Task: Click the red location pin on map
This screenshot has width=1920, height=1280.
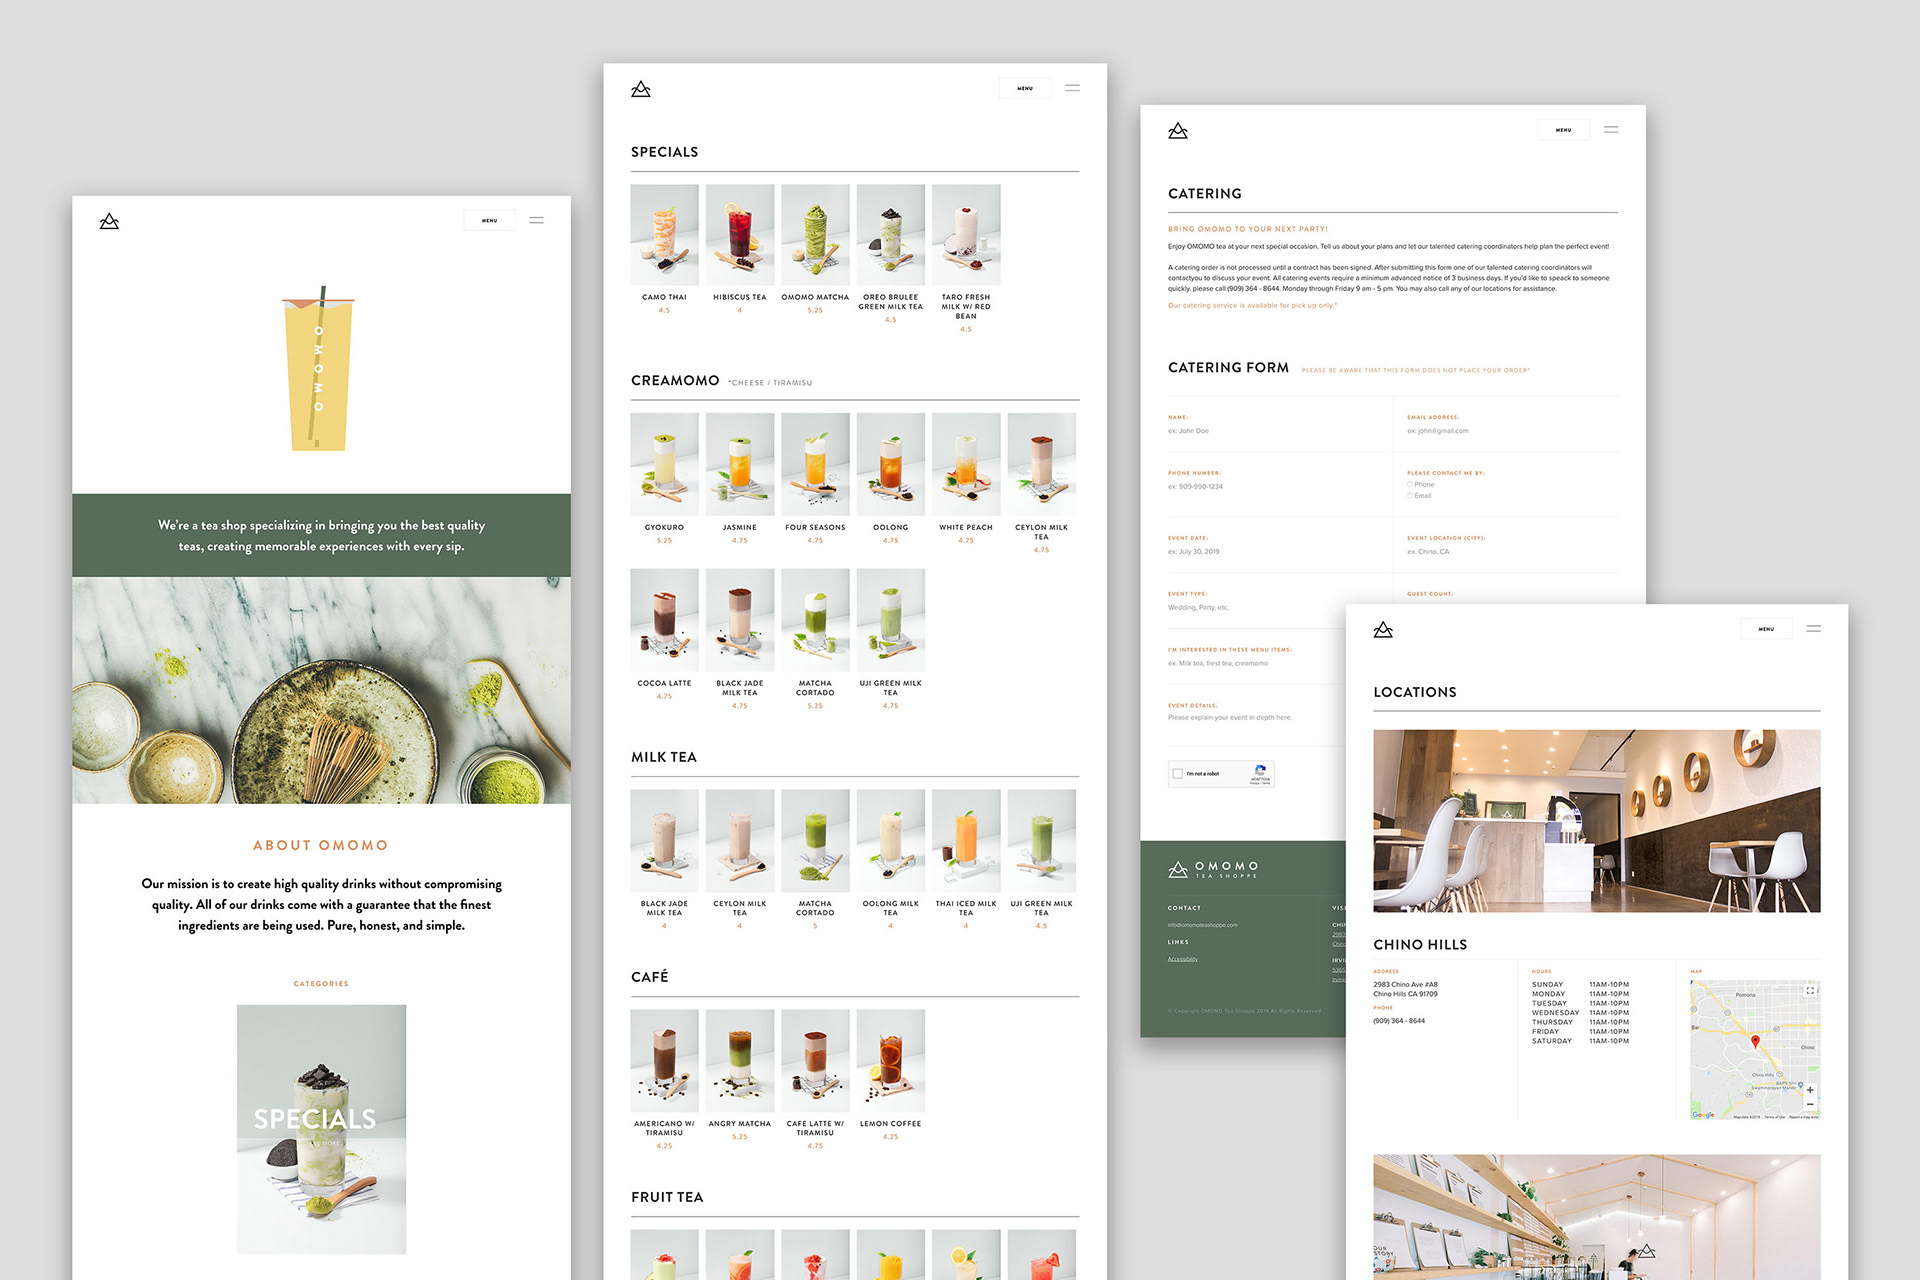Action: [x=1755, y=1042]
